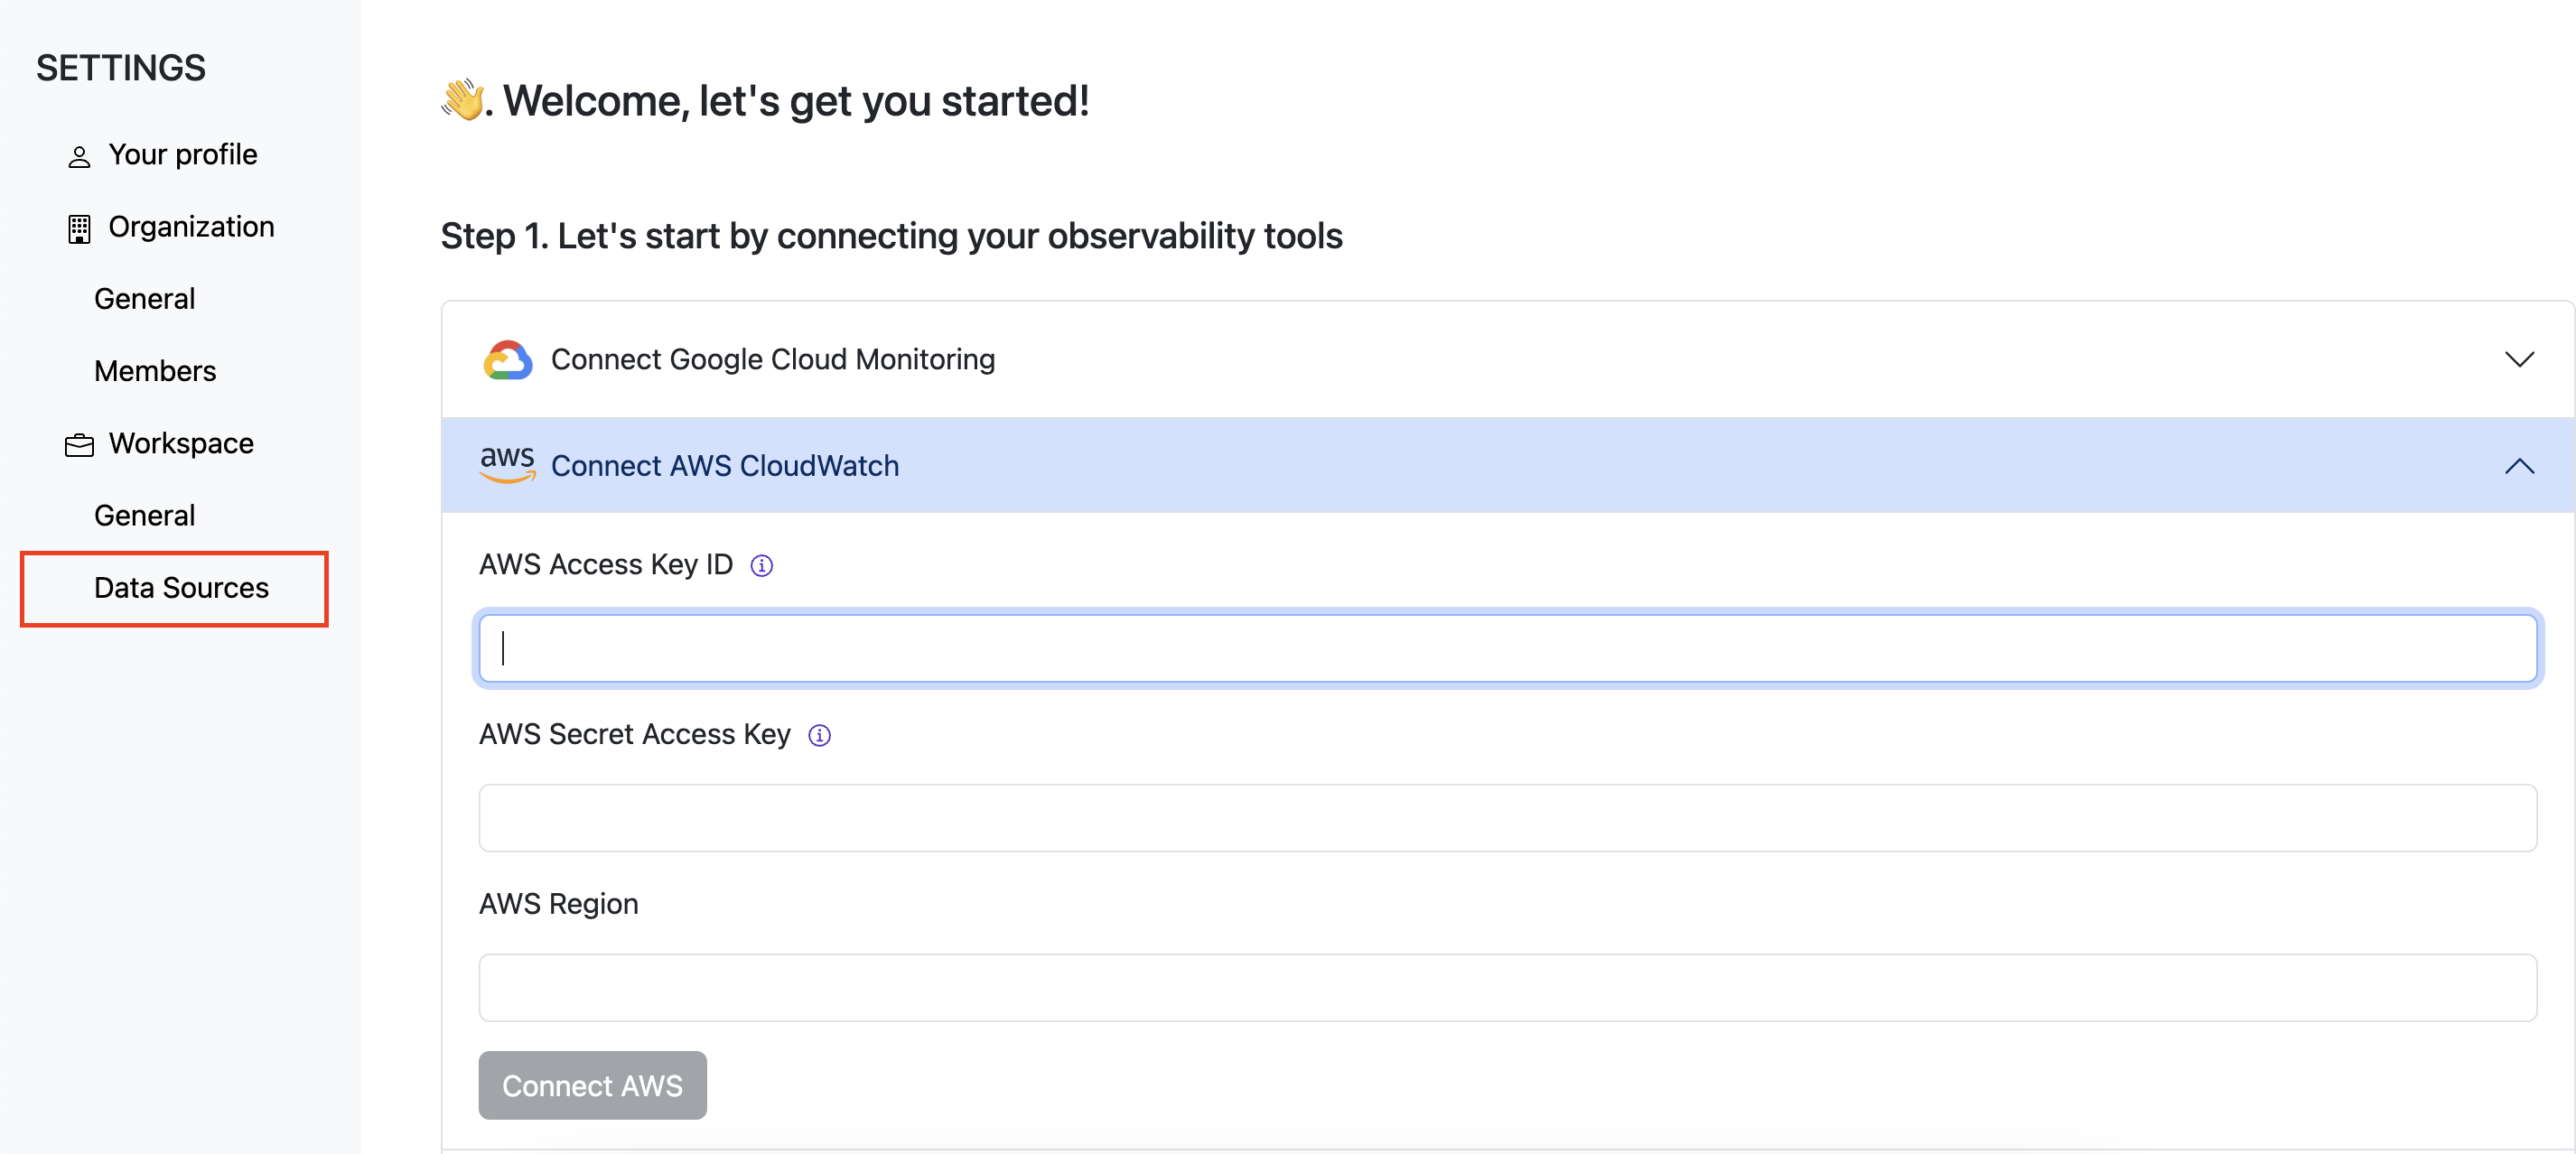Click Connect AWS CloudWatch header text

click(x=724, y=466)
